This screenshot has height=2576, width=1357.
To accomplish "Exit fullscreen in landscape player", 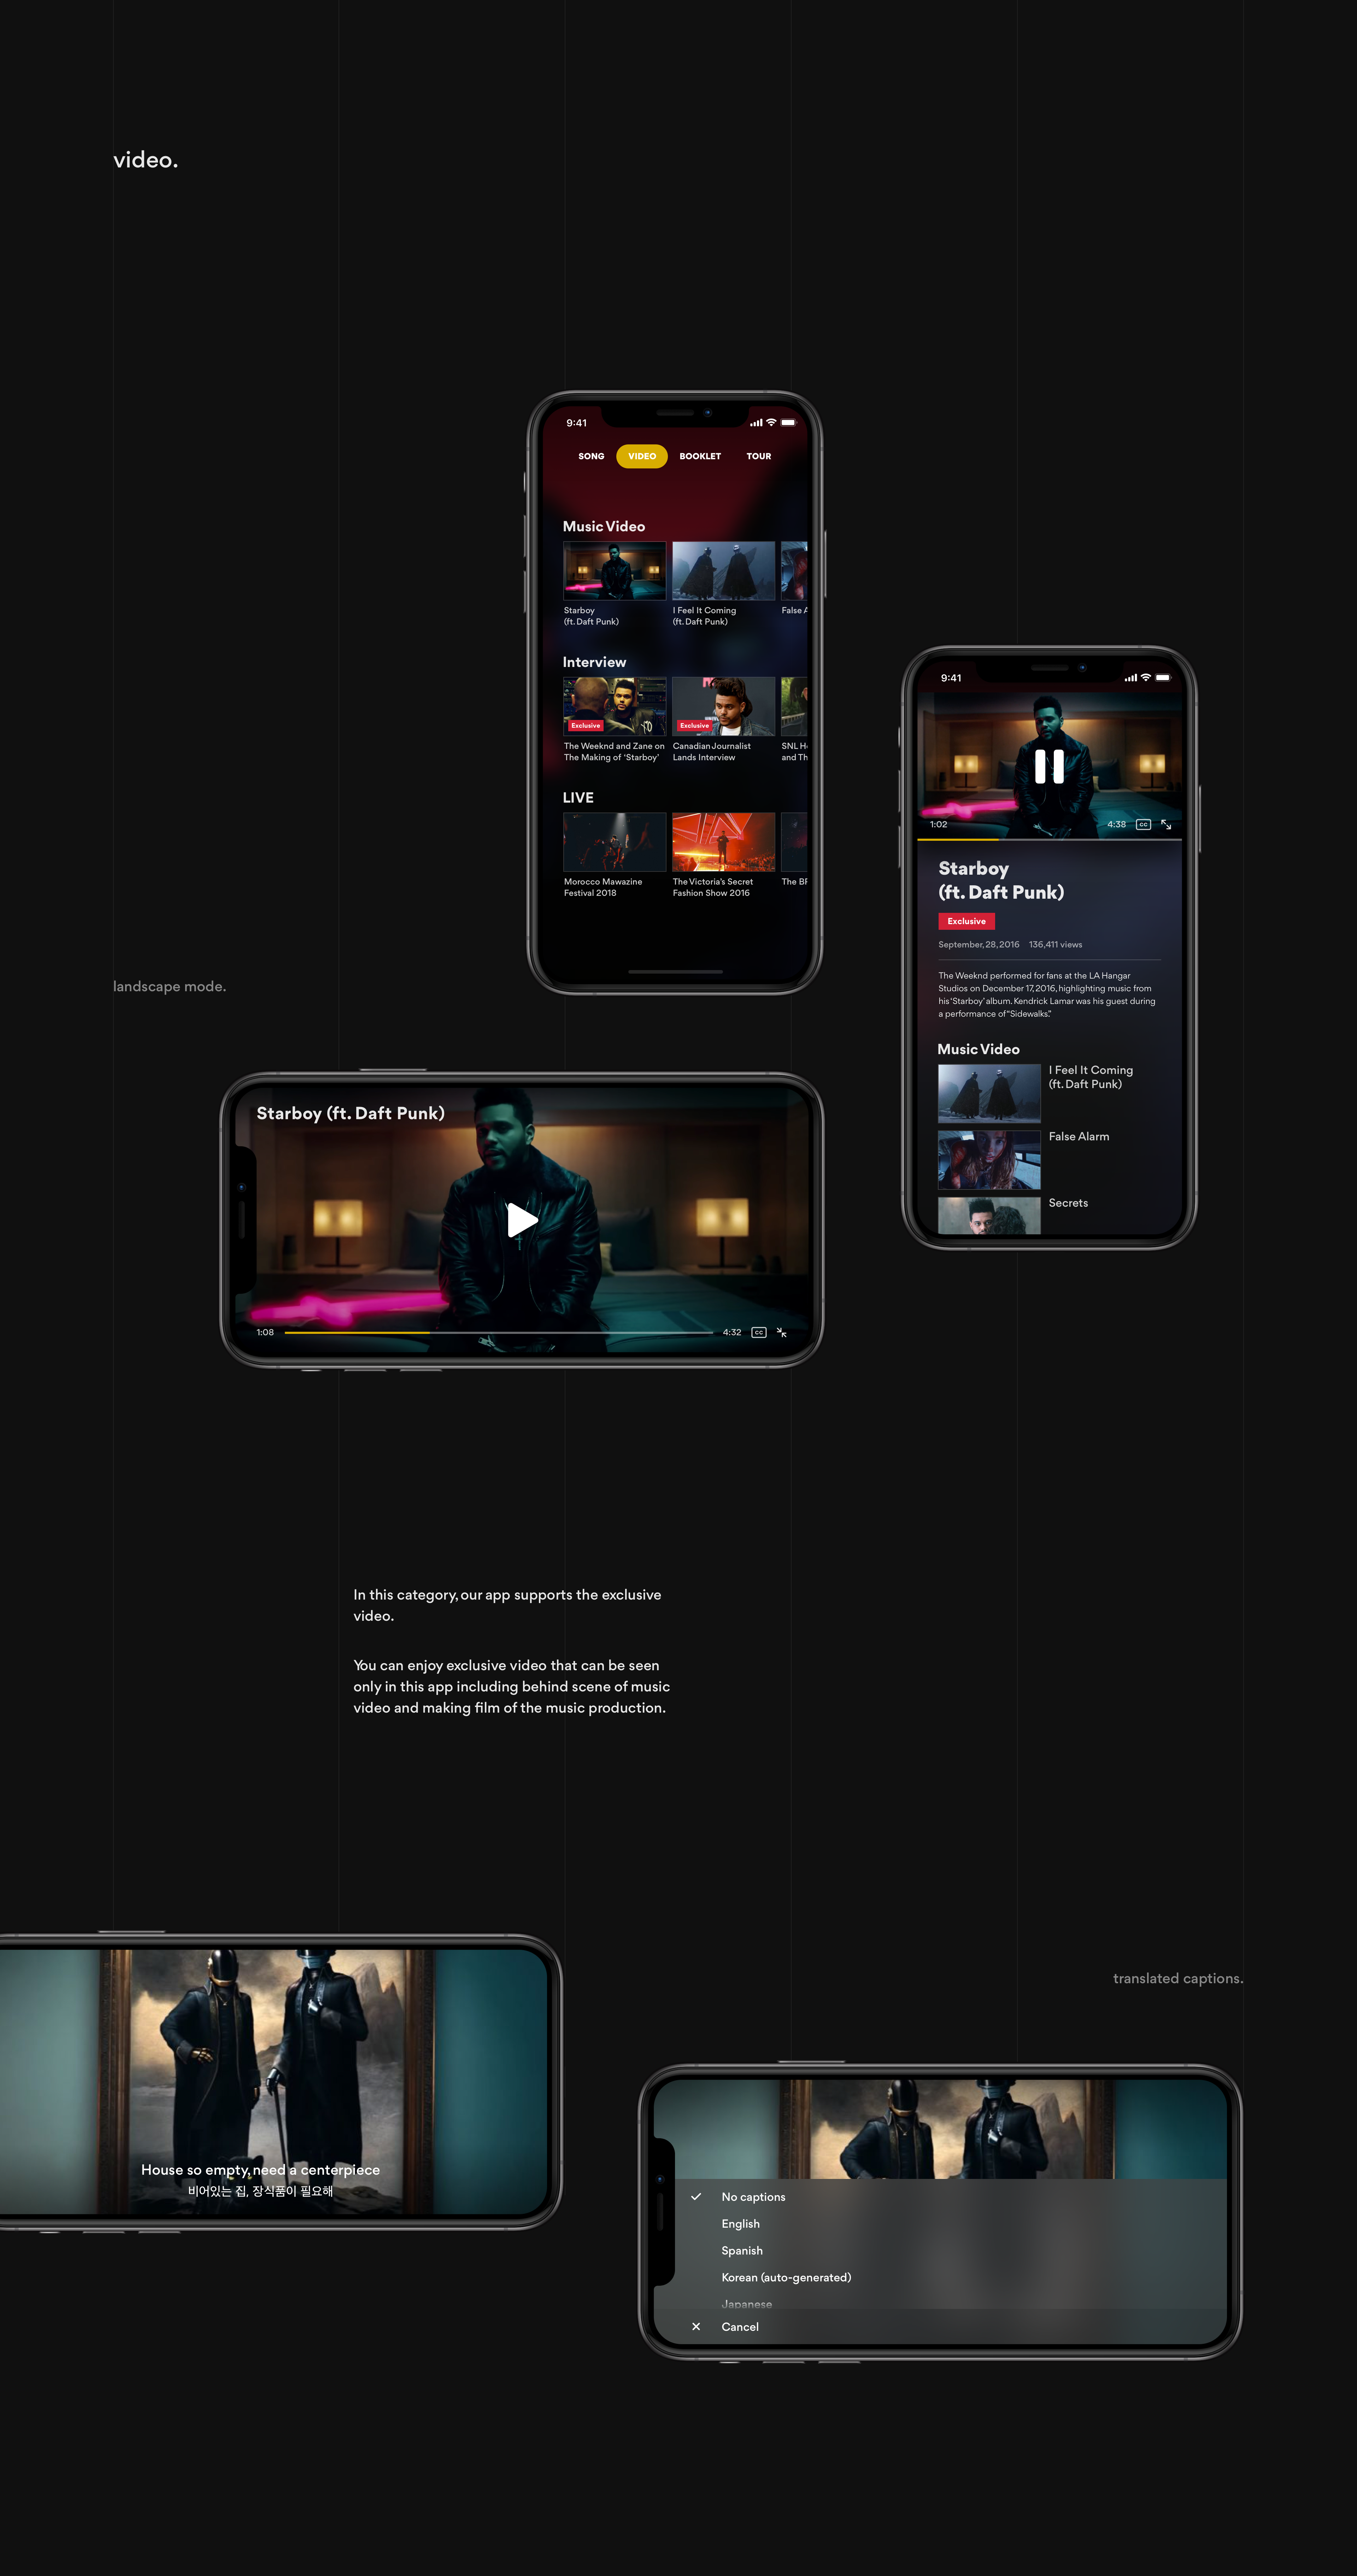I will [782, 1332].
